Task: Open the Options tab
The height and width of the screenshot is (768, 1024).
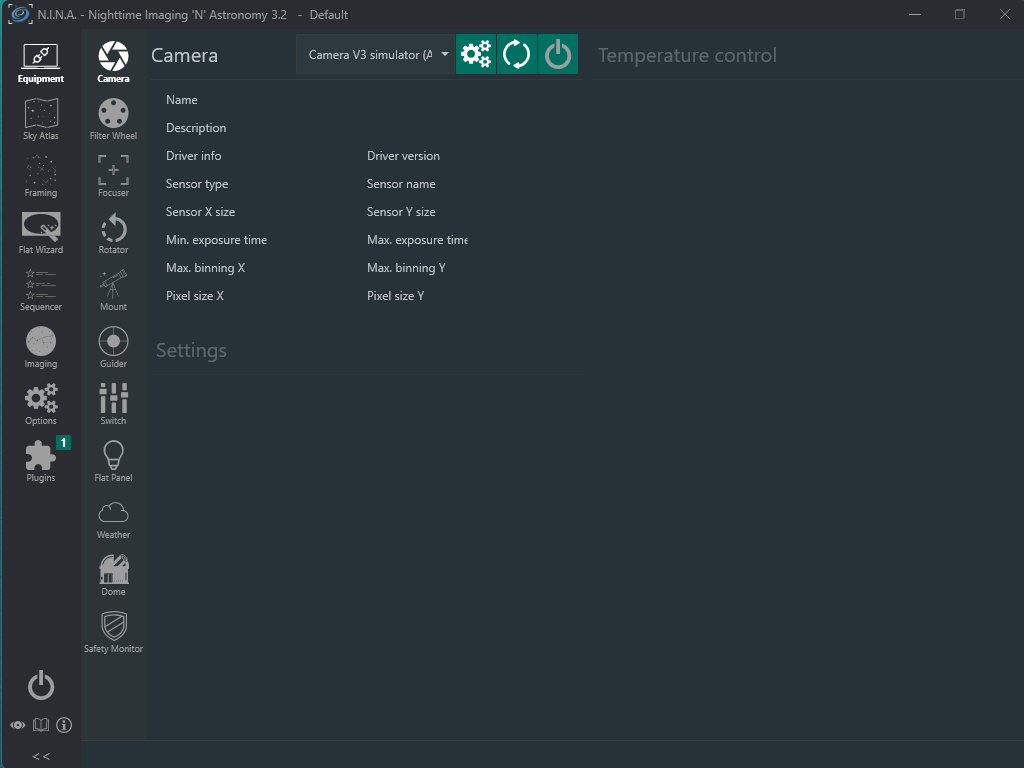Action: (x=40, y=404)
